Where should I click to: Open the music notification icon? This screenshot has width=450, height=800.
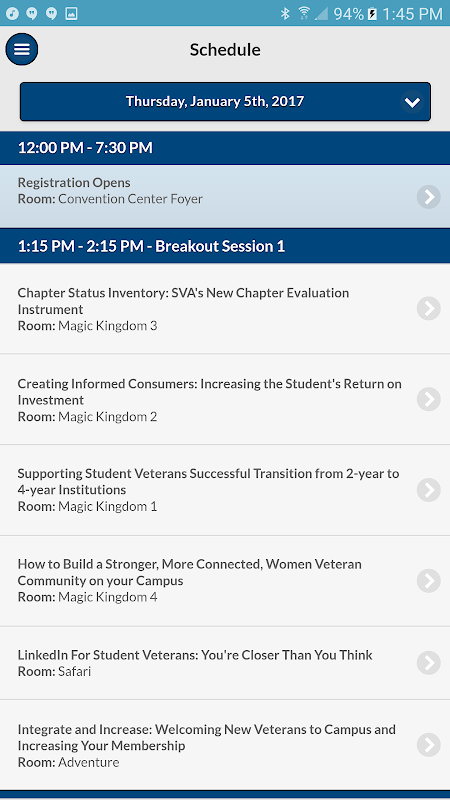tap(12, 14)
